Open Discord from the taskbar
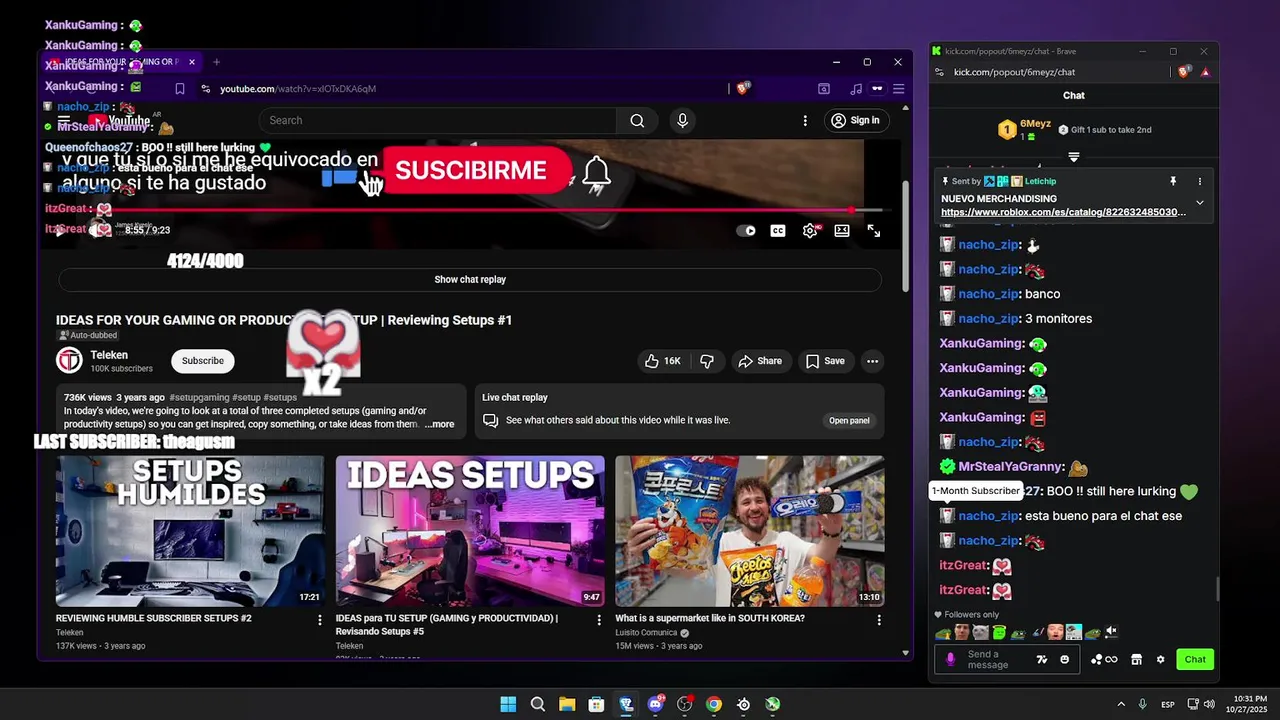This screenshot has width=1280, height=720. click(655, 704)
